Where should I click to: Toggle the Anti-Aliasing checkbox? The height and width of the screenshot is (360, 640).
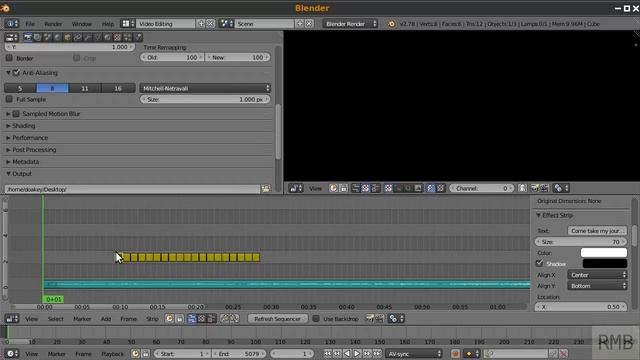tap(16, 73)
